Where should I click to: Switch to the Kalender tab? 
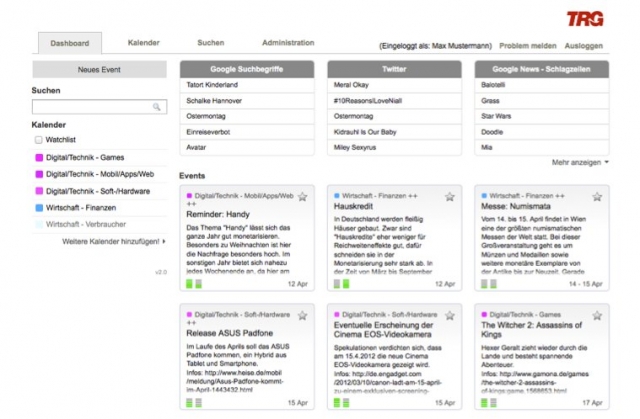[x=144, y=43]
